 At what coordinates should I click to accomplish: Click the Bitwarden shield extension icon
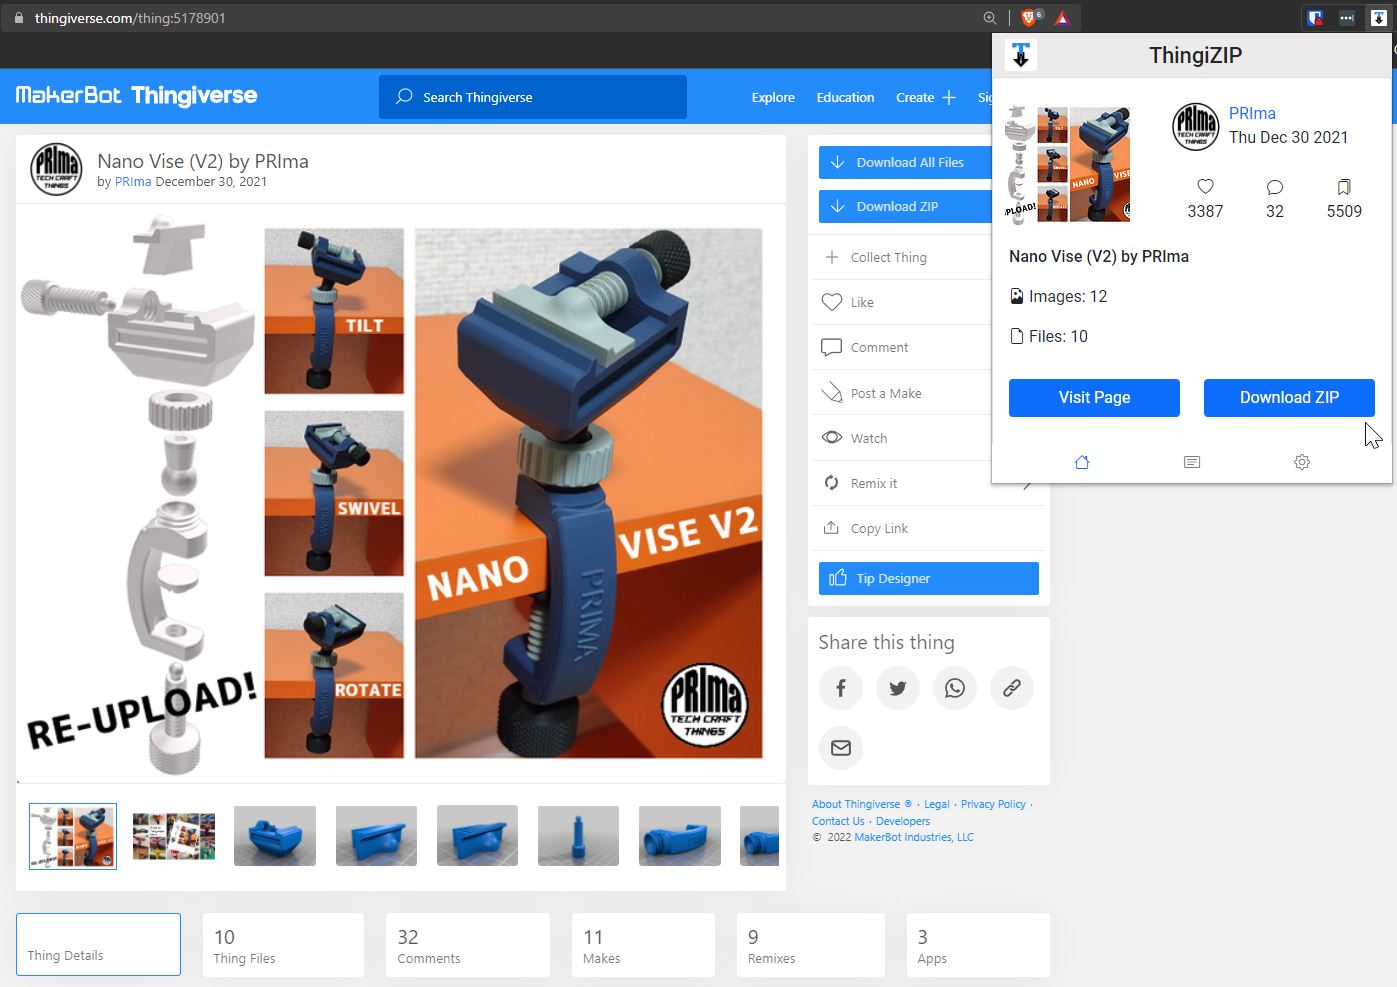pos(1315,18)
